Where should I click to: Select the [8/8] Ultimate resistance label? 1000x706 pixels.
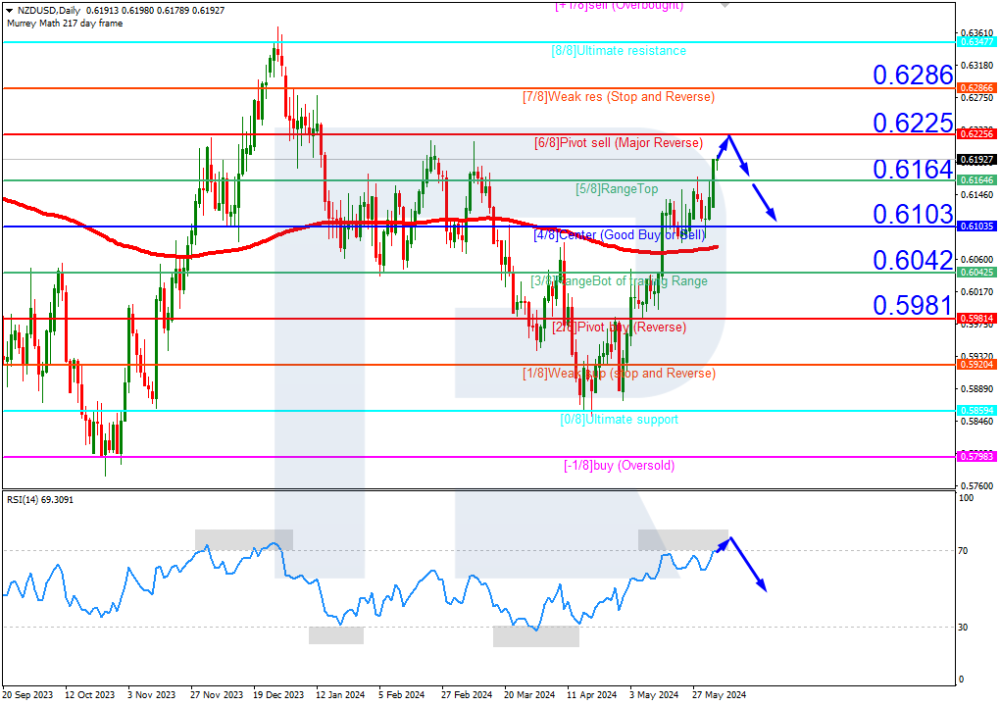click(618, 51)
